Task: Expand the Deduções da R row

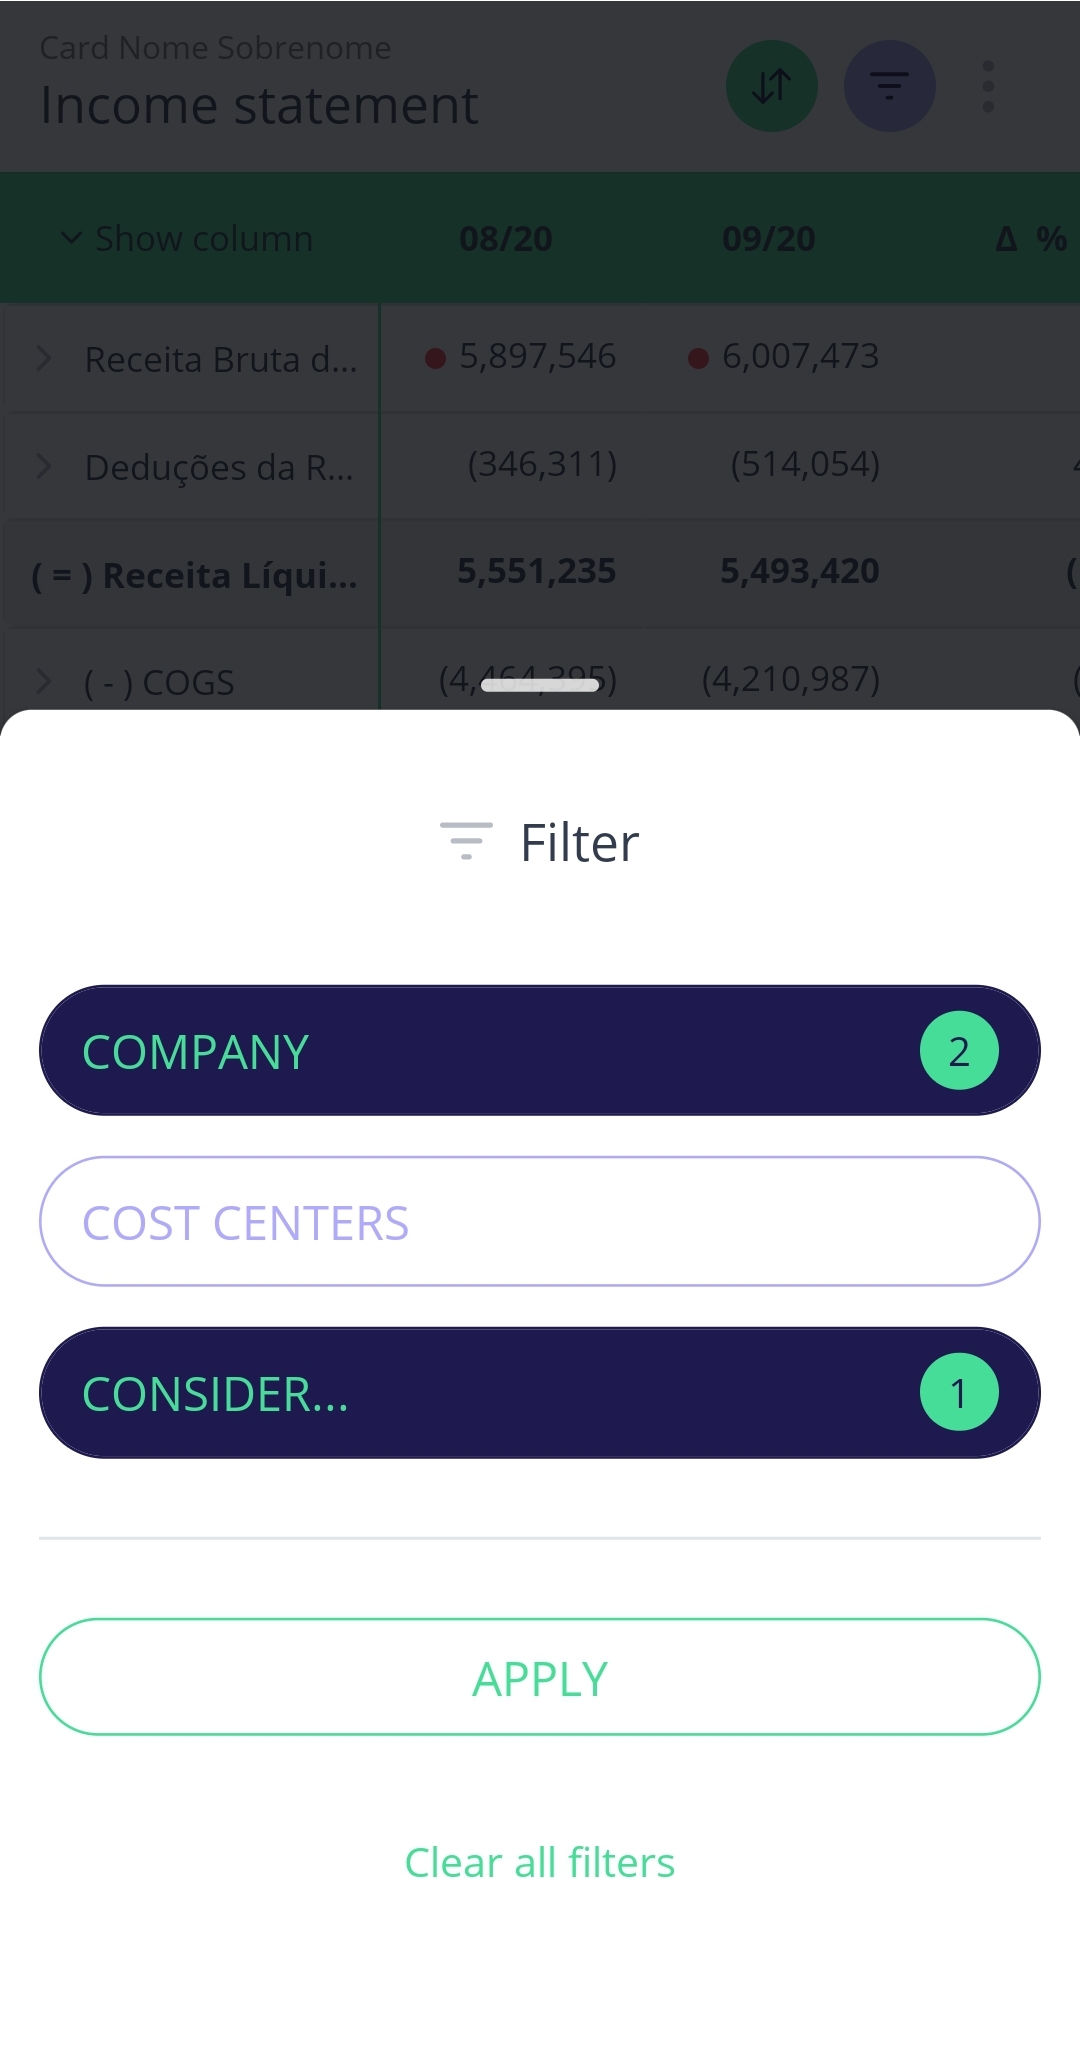Action: (x=43, y=465)
